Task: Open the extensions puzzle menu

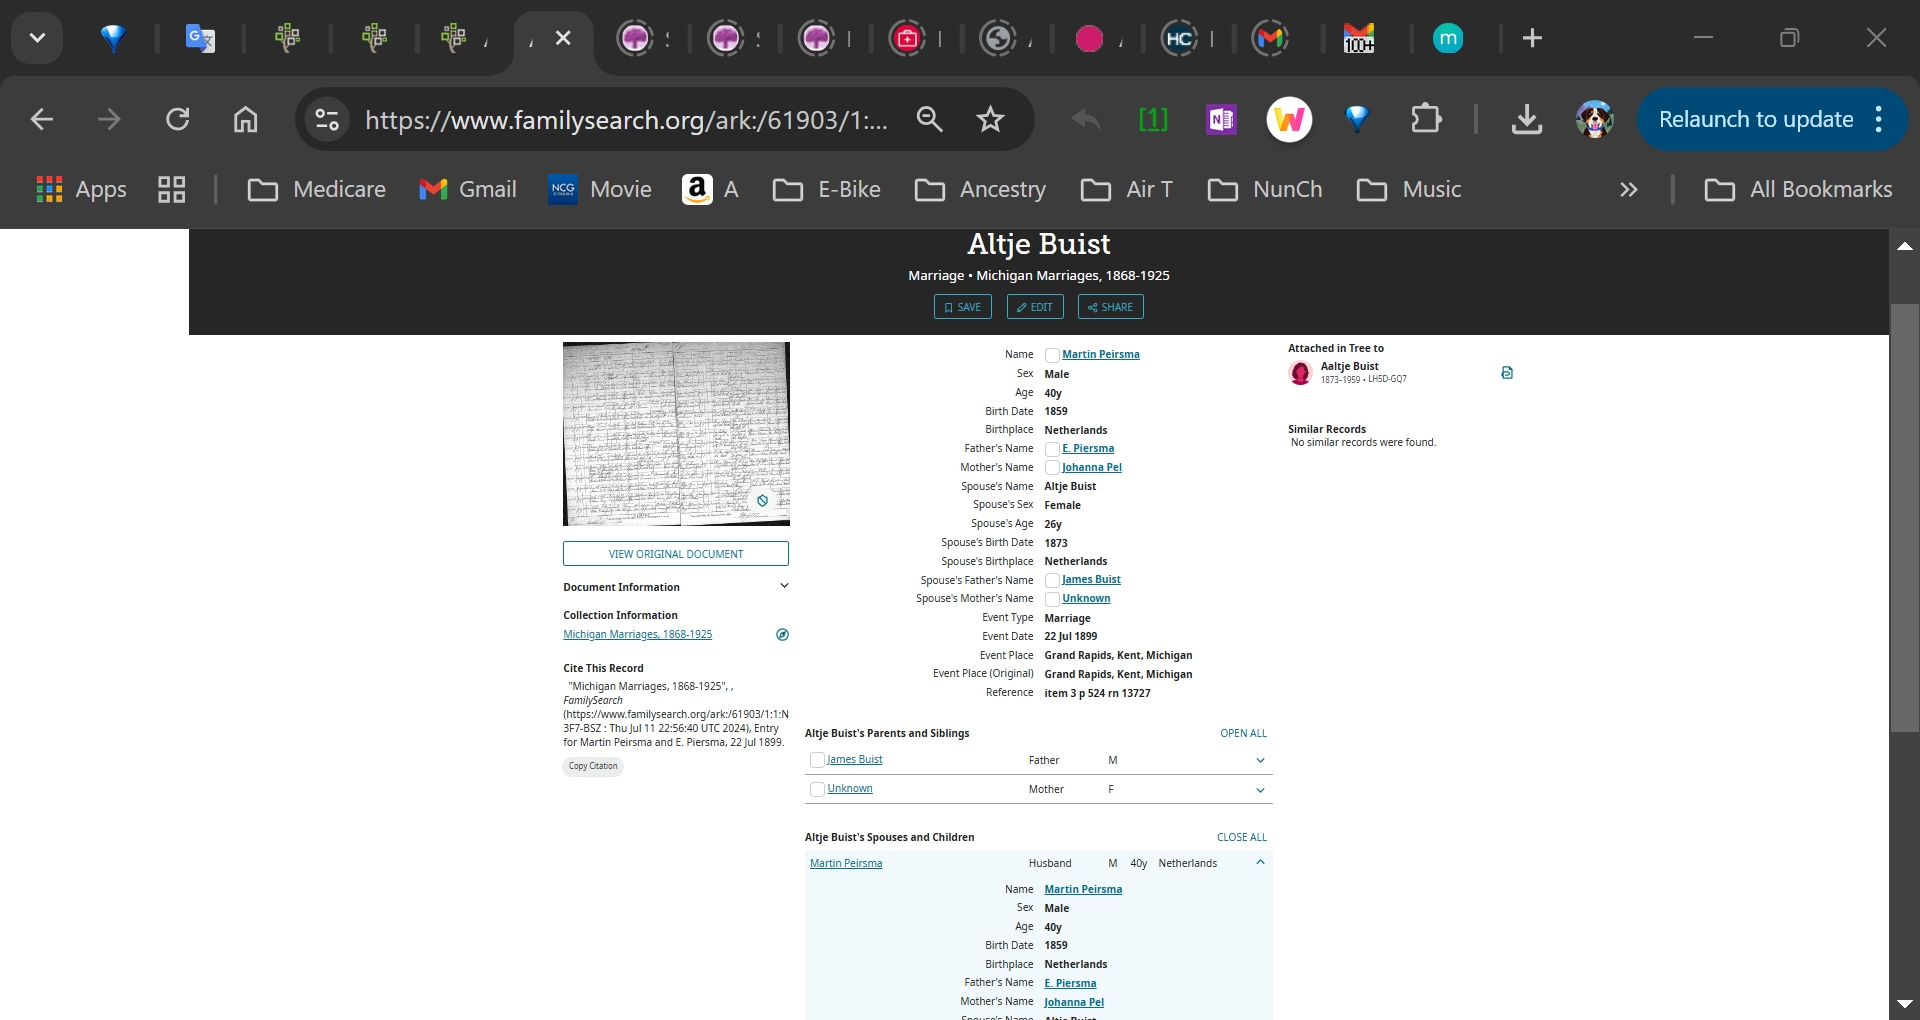Action: click(1426, 120)
